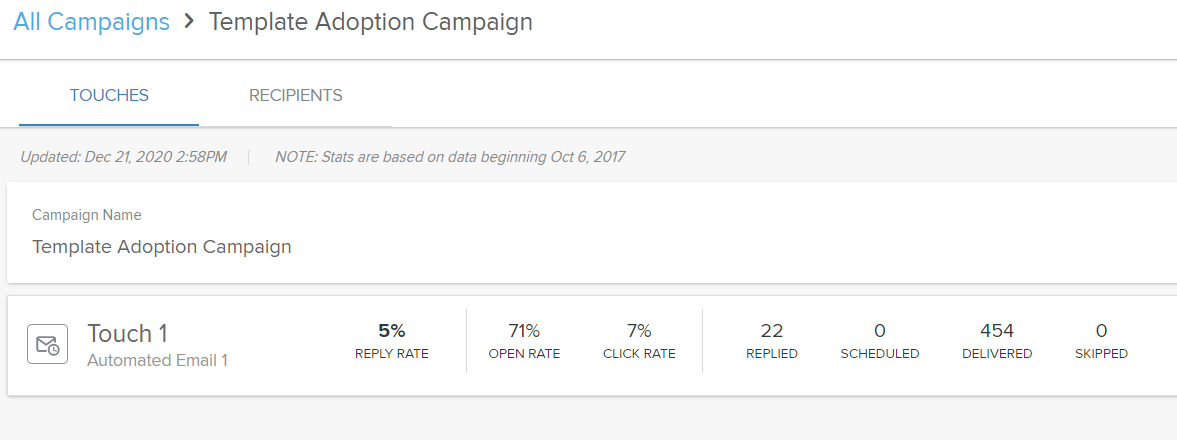Select the Campaign Name field value
The image size is (1177, 440).
click(x=161, y=246)
